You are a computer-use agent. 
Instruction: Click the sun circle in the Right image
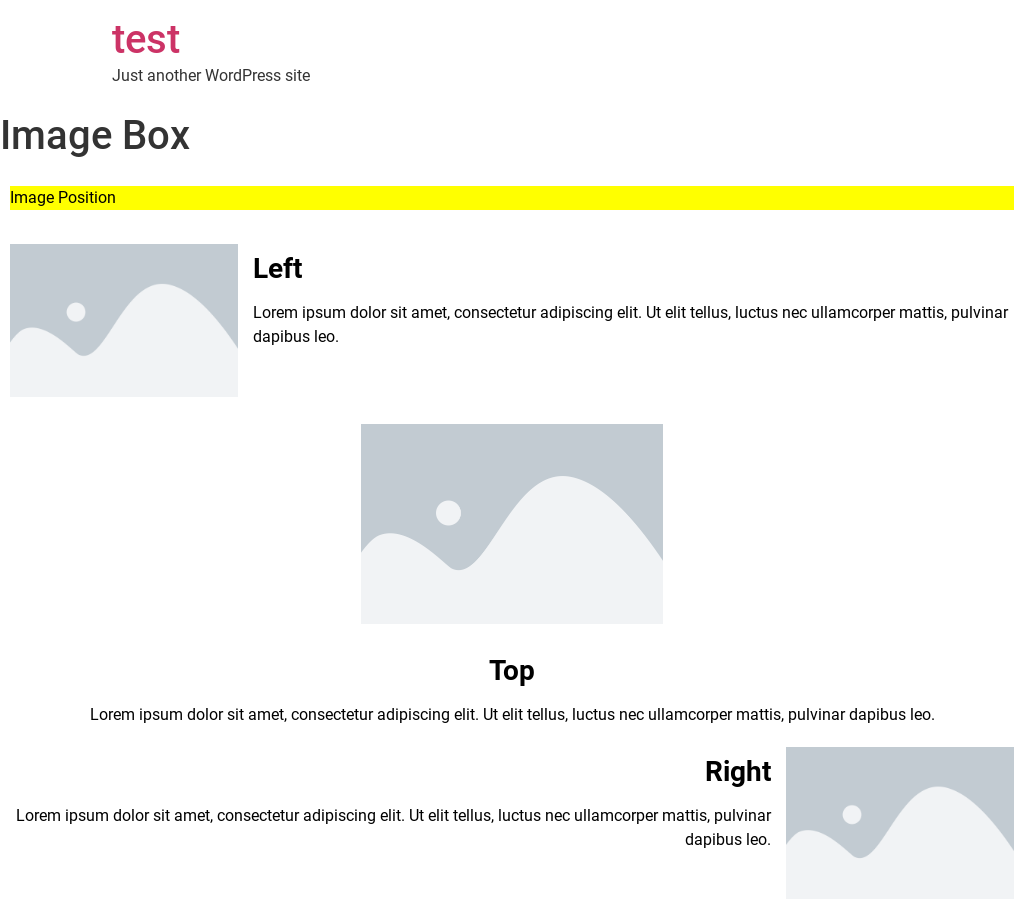(x=852, y=815)
